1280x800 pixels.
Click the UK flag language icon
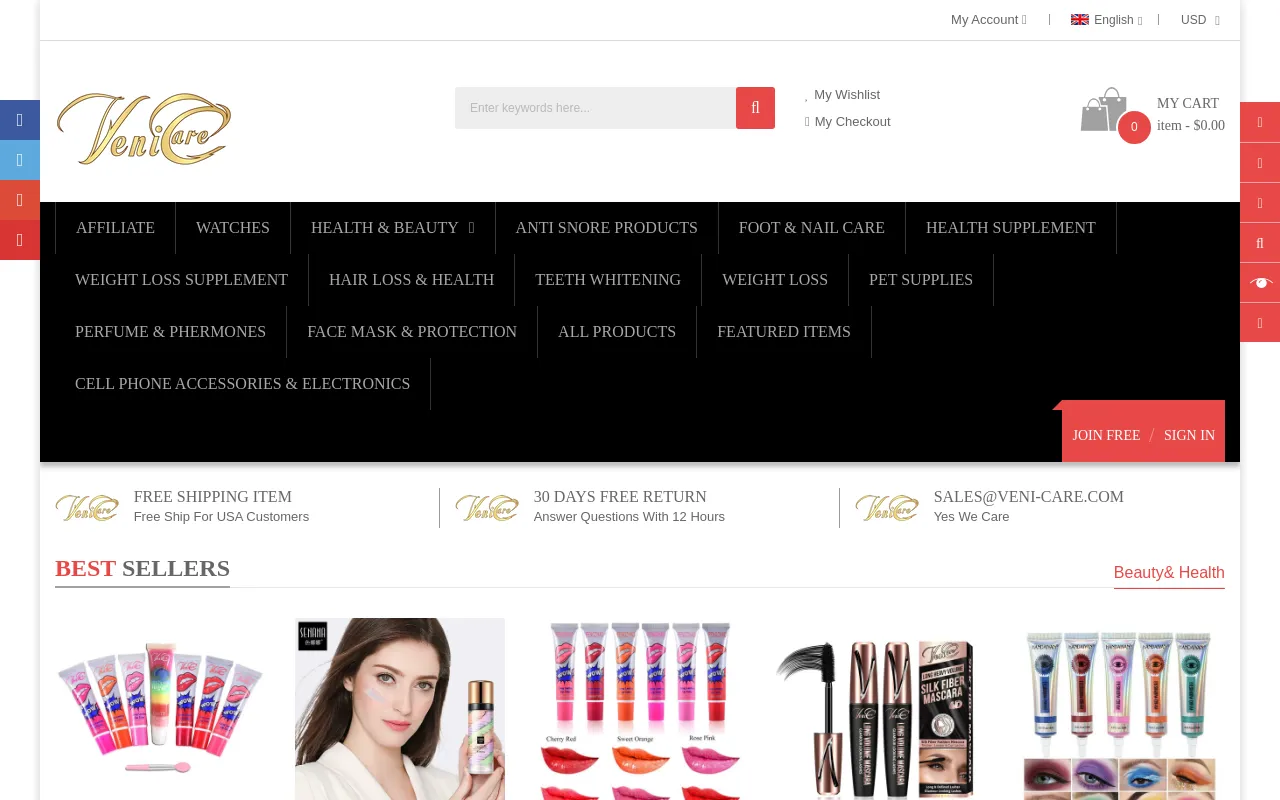(x=1080, y=19)
